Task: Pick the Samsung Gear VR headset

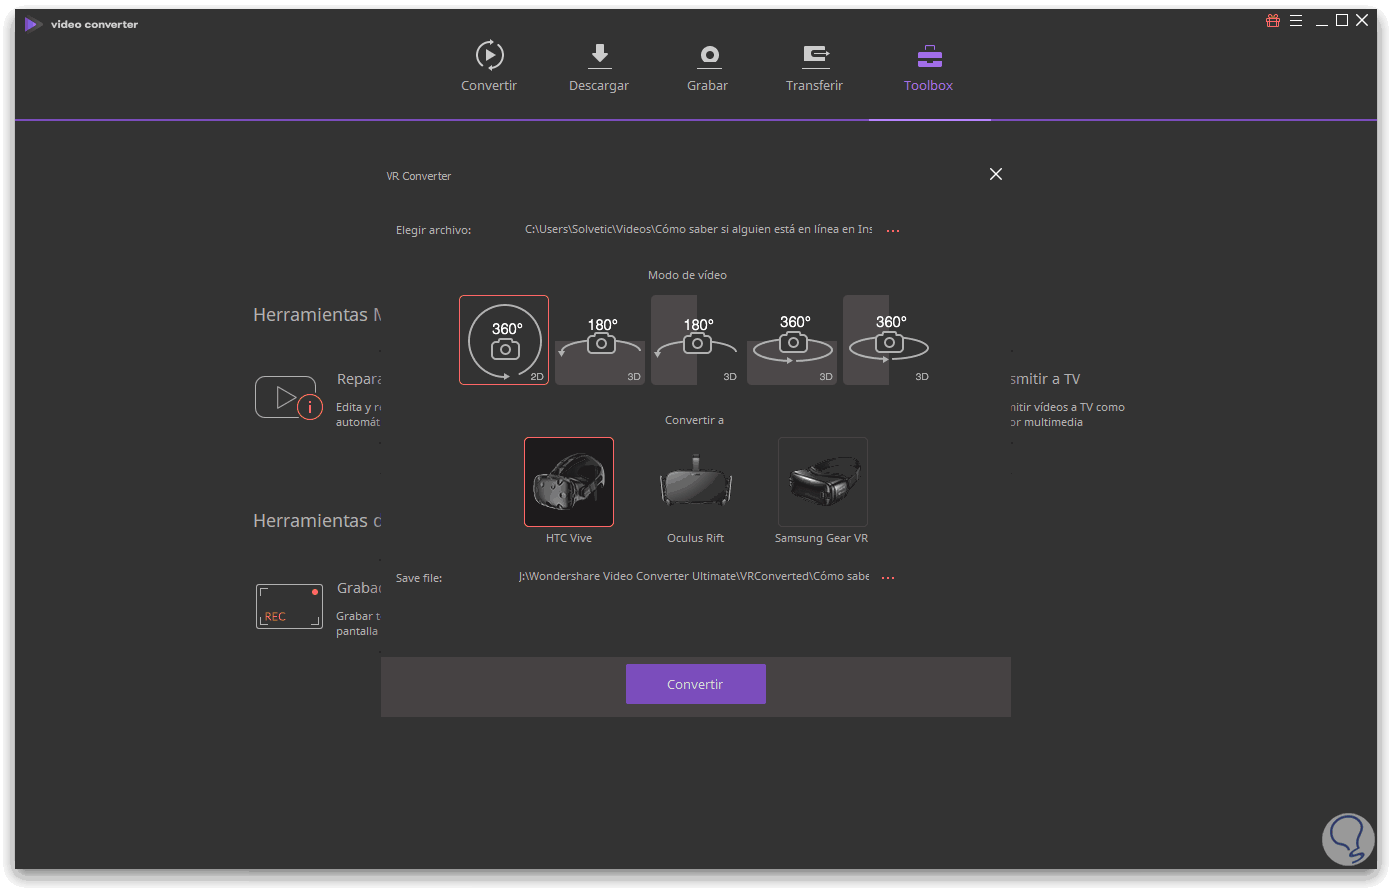Action: [823, 482]
